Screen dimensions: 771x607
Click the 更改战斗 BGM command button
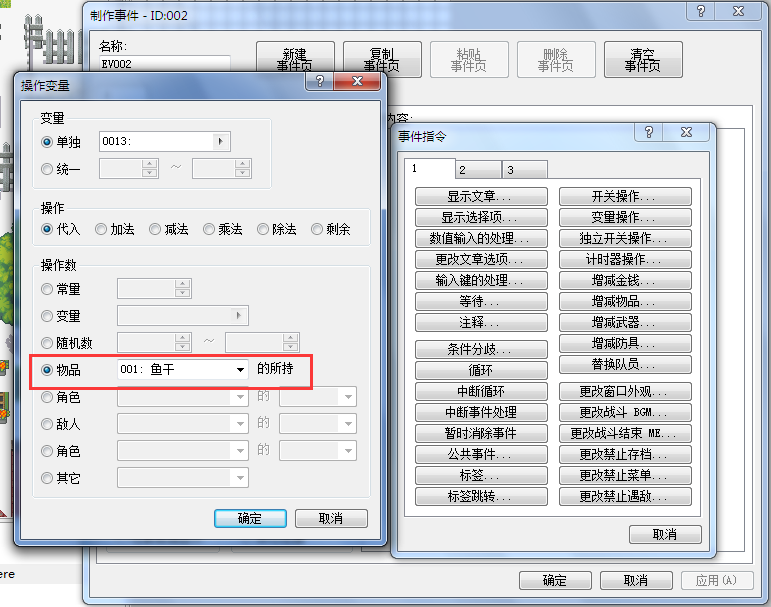(x=625, y=412)
